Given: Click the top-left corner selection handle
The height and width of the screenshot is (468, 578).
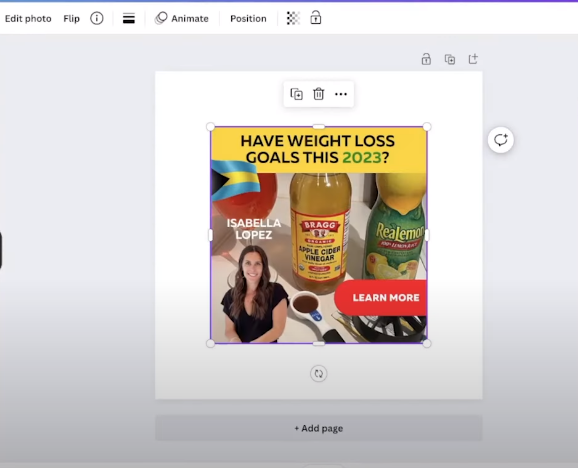Looking at the screenshot, I should [210, 127].
